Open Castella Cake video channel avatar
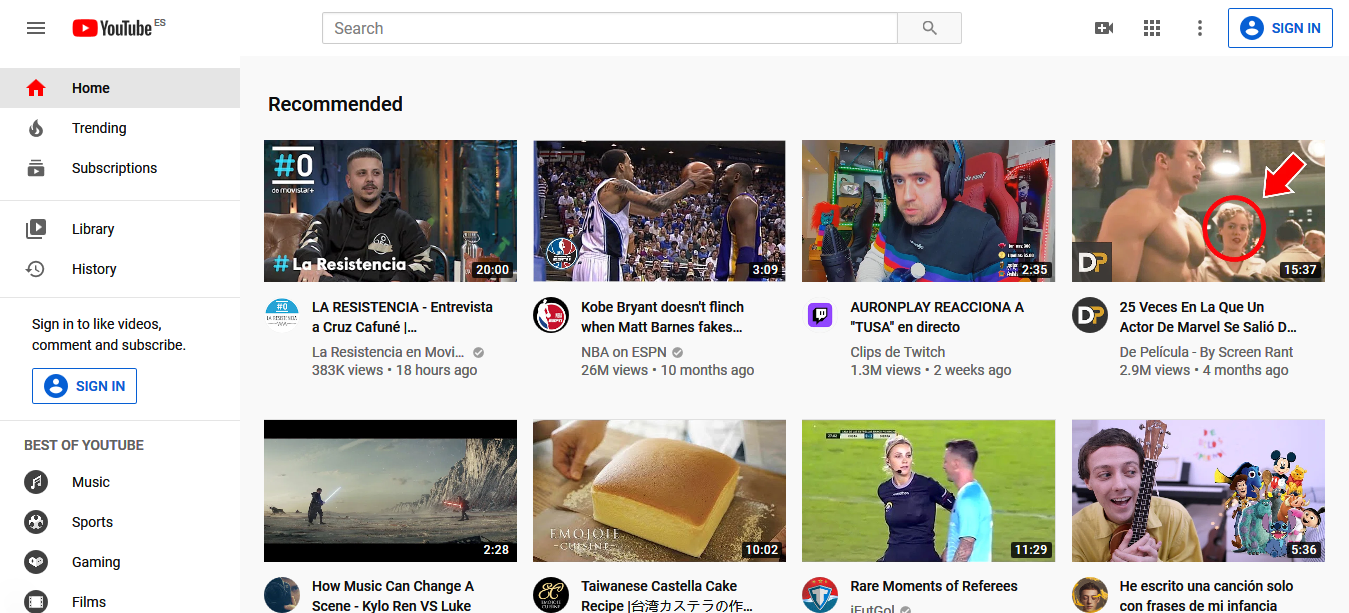The image size is (1349, 613). [x=551, y=594]
